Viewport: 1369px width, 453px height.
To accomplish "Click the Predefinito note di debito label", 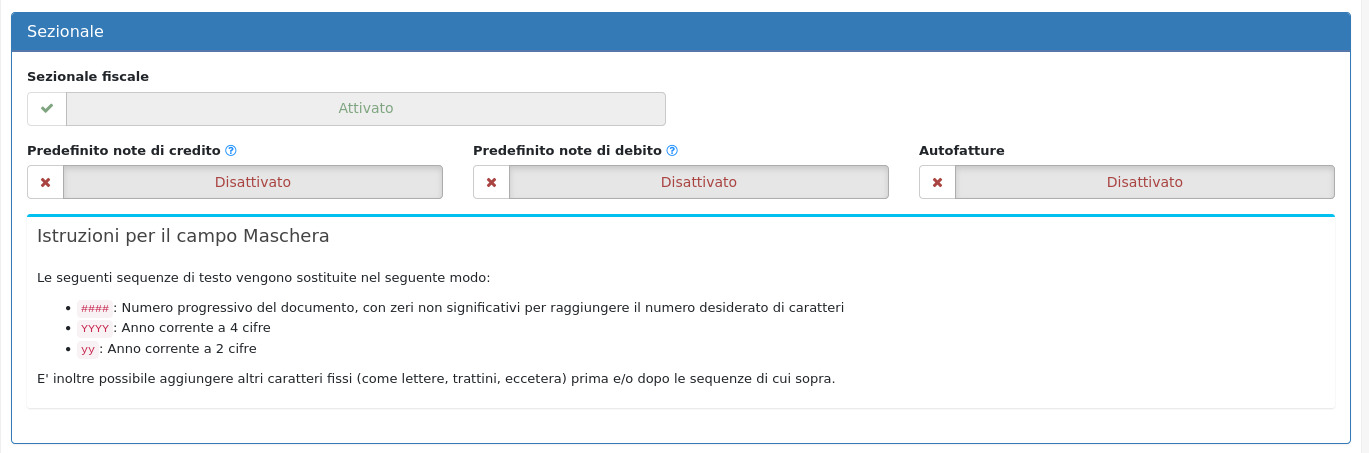I will click(x=567, y=151).
